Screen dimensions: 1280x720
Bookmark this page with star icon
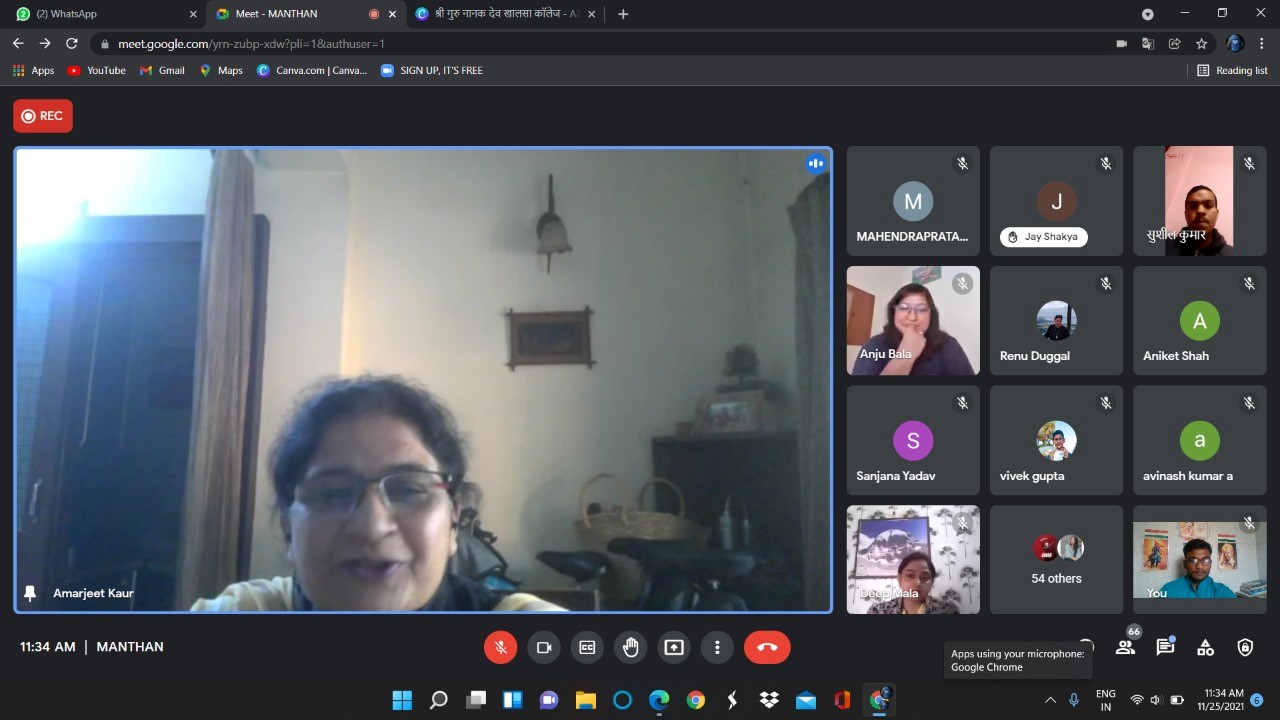point(1202,44)
